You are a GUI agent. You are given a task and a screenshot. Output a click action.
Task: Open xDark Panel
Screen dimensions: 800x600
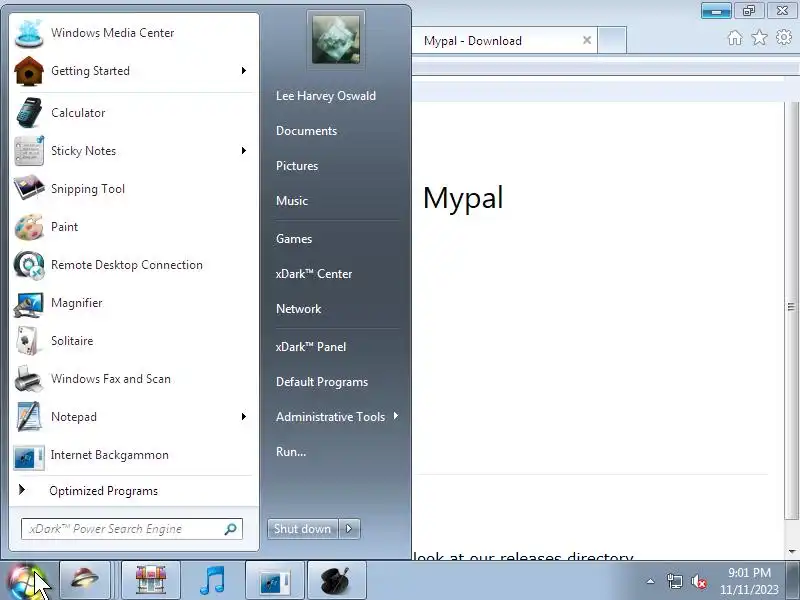(x=311, y=347)
